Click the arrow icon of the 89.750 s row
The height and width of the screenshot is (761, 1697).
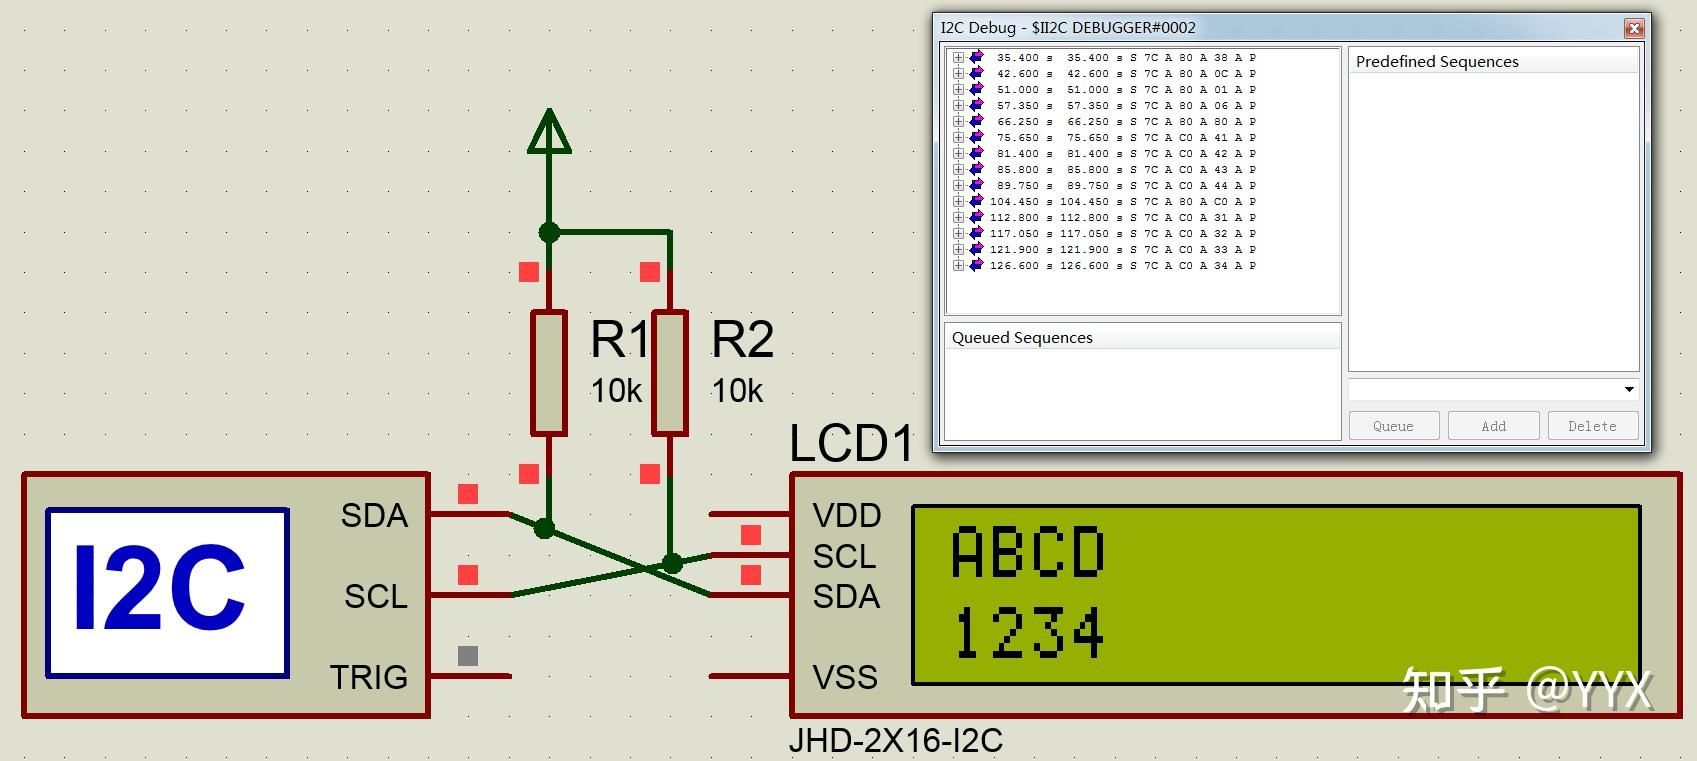[976, 186]
